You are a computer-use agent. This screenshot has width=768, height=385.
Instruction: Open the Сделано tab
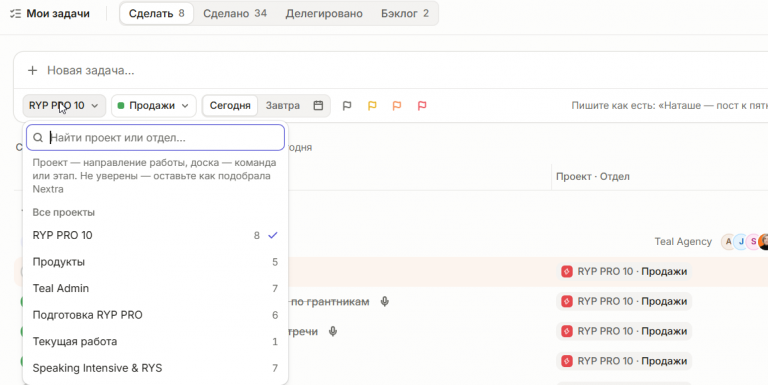pyautogui.click(x=235, y=13)
